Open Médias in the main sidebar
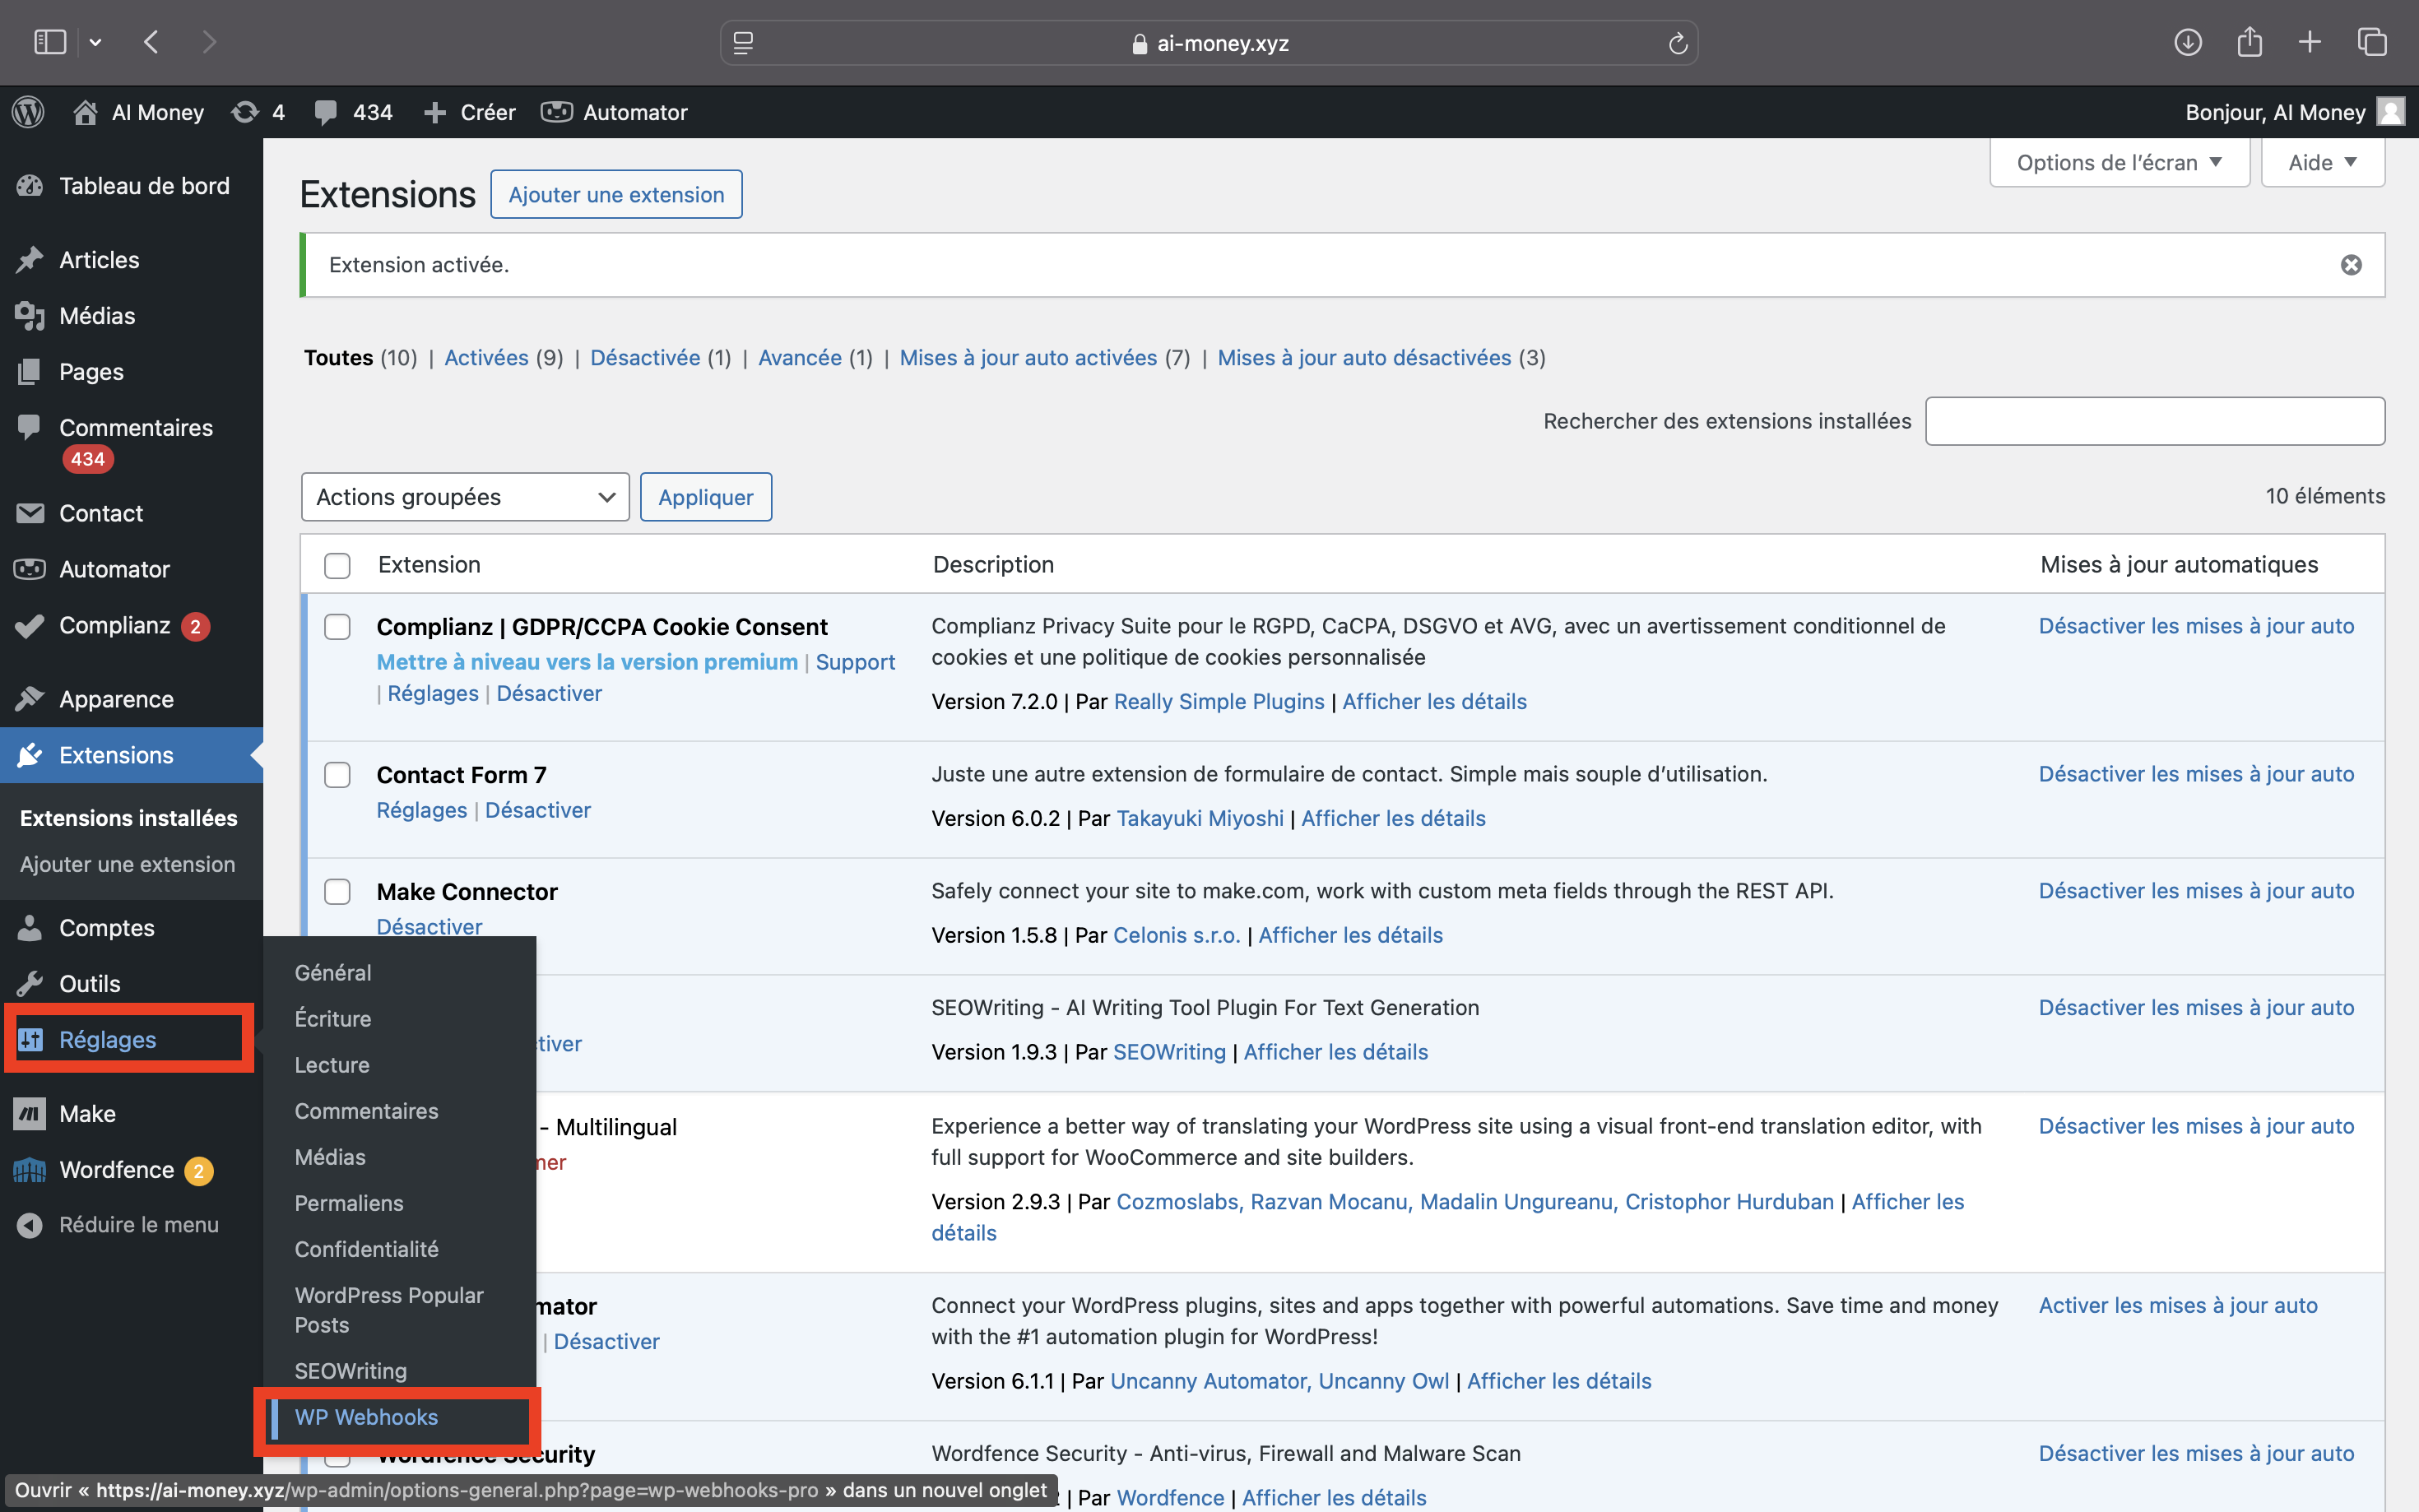Viewport: 2419px width, 1512px height. pyautogui.click(x=131, y=316)
